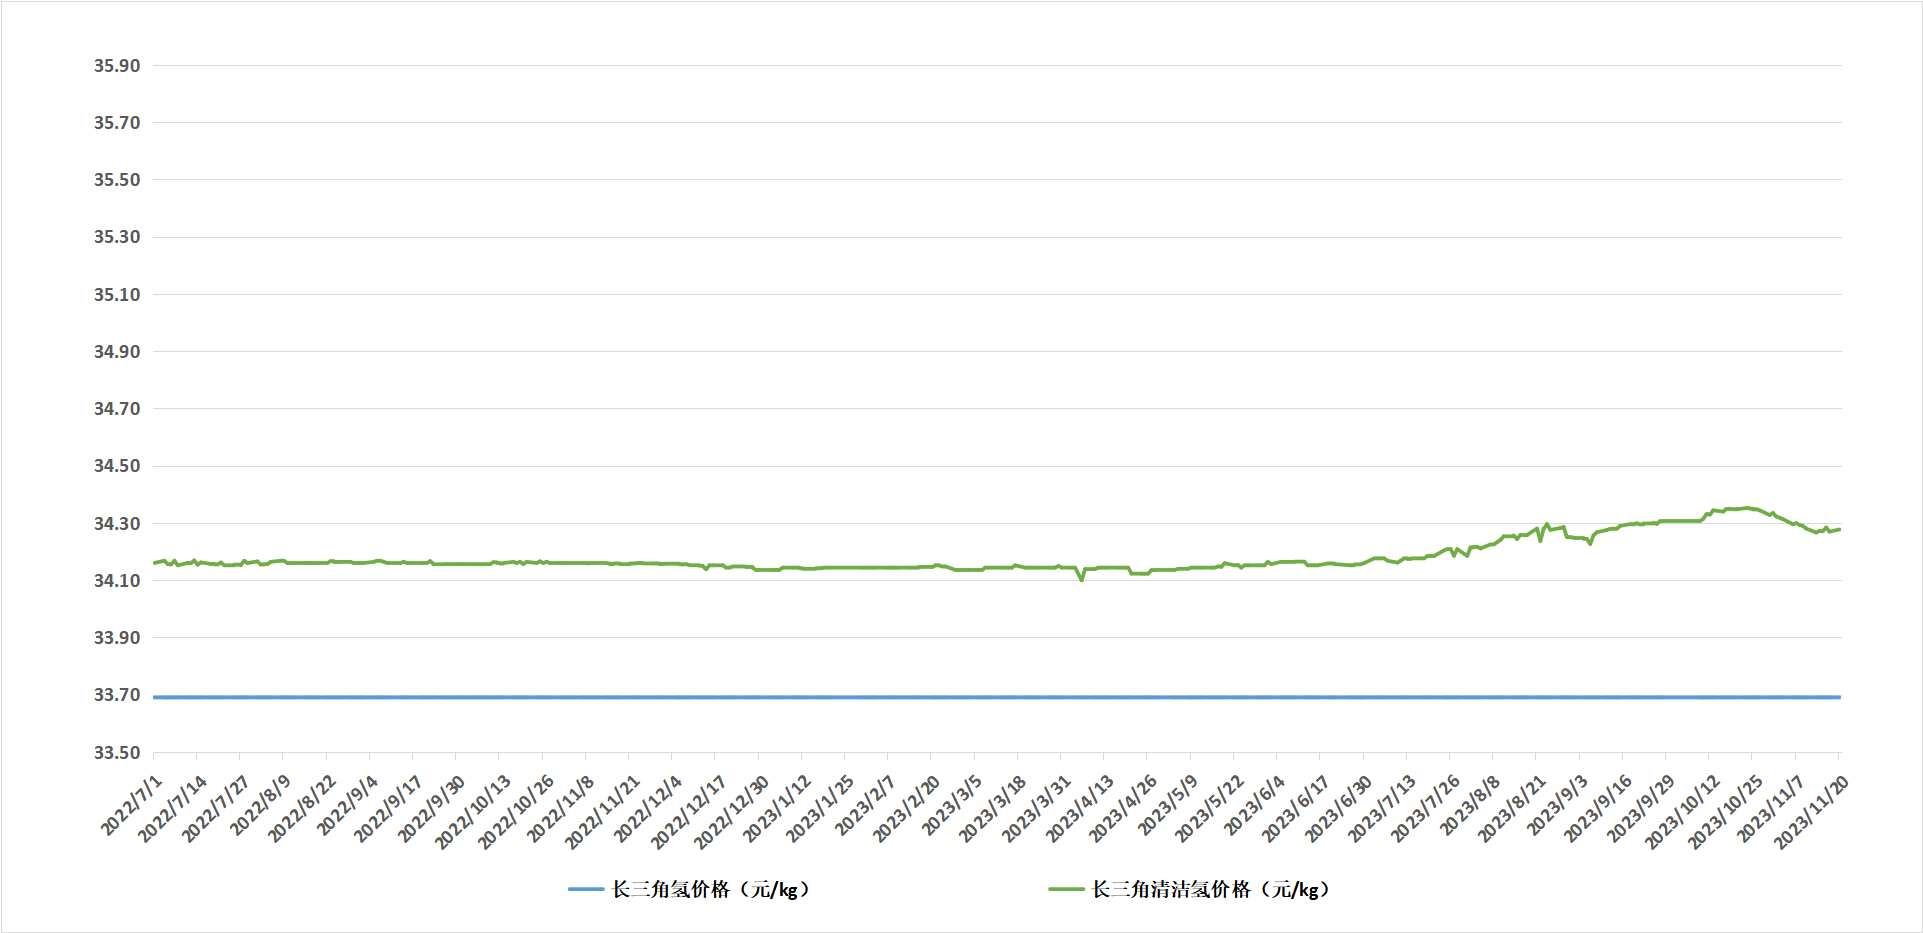Click the 2022/8/9 date label

pos(260,805)
